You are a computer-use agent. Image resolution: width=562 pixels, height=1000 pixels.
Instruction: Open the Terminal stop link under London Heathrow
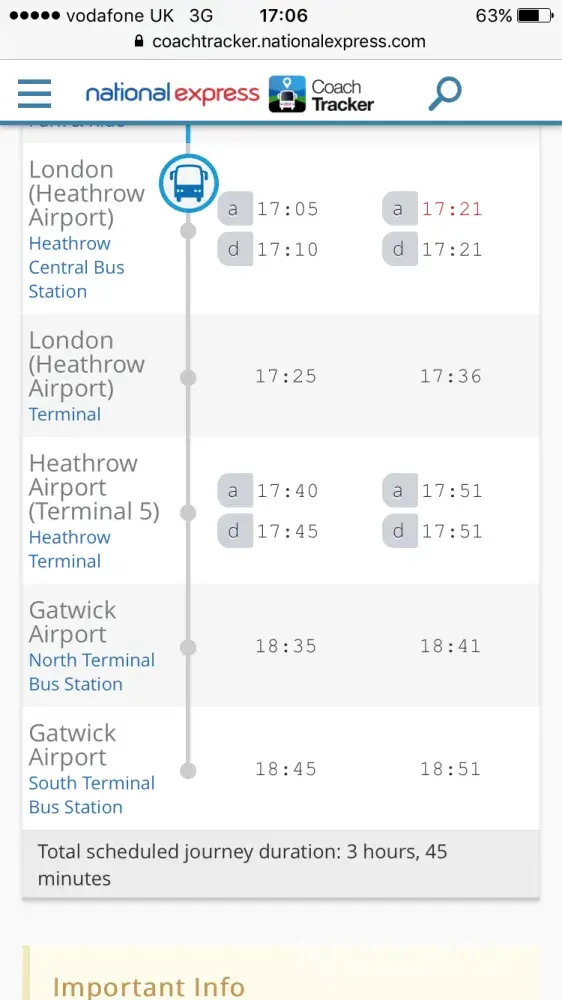(x=65, y=415)
